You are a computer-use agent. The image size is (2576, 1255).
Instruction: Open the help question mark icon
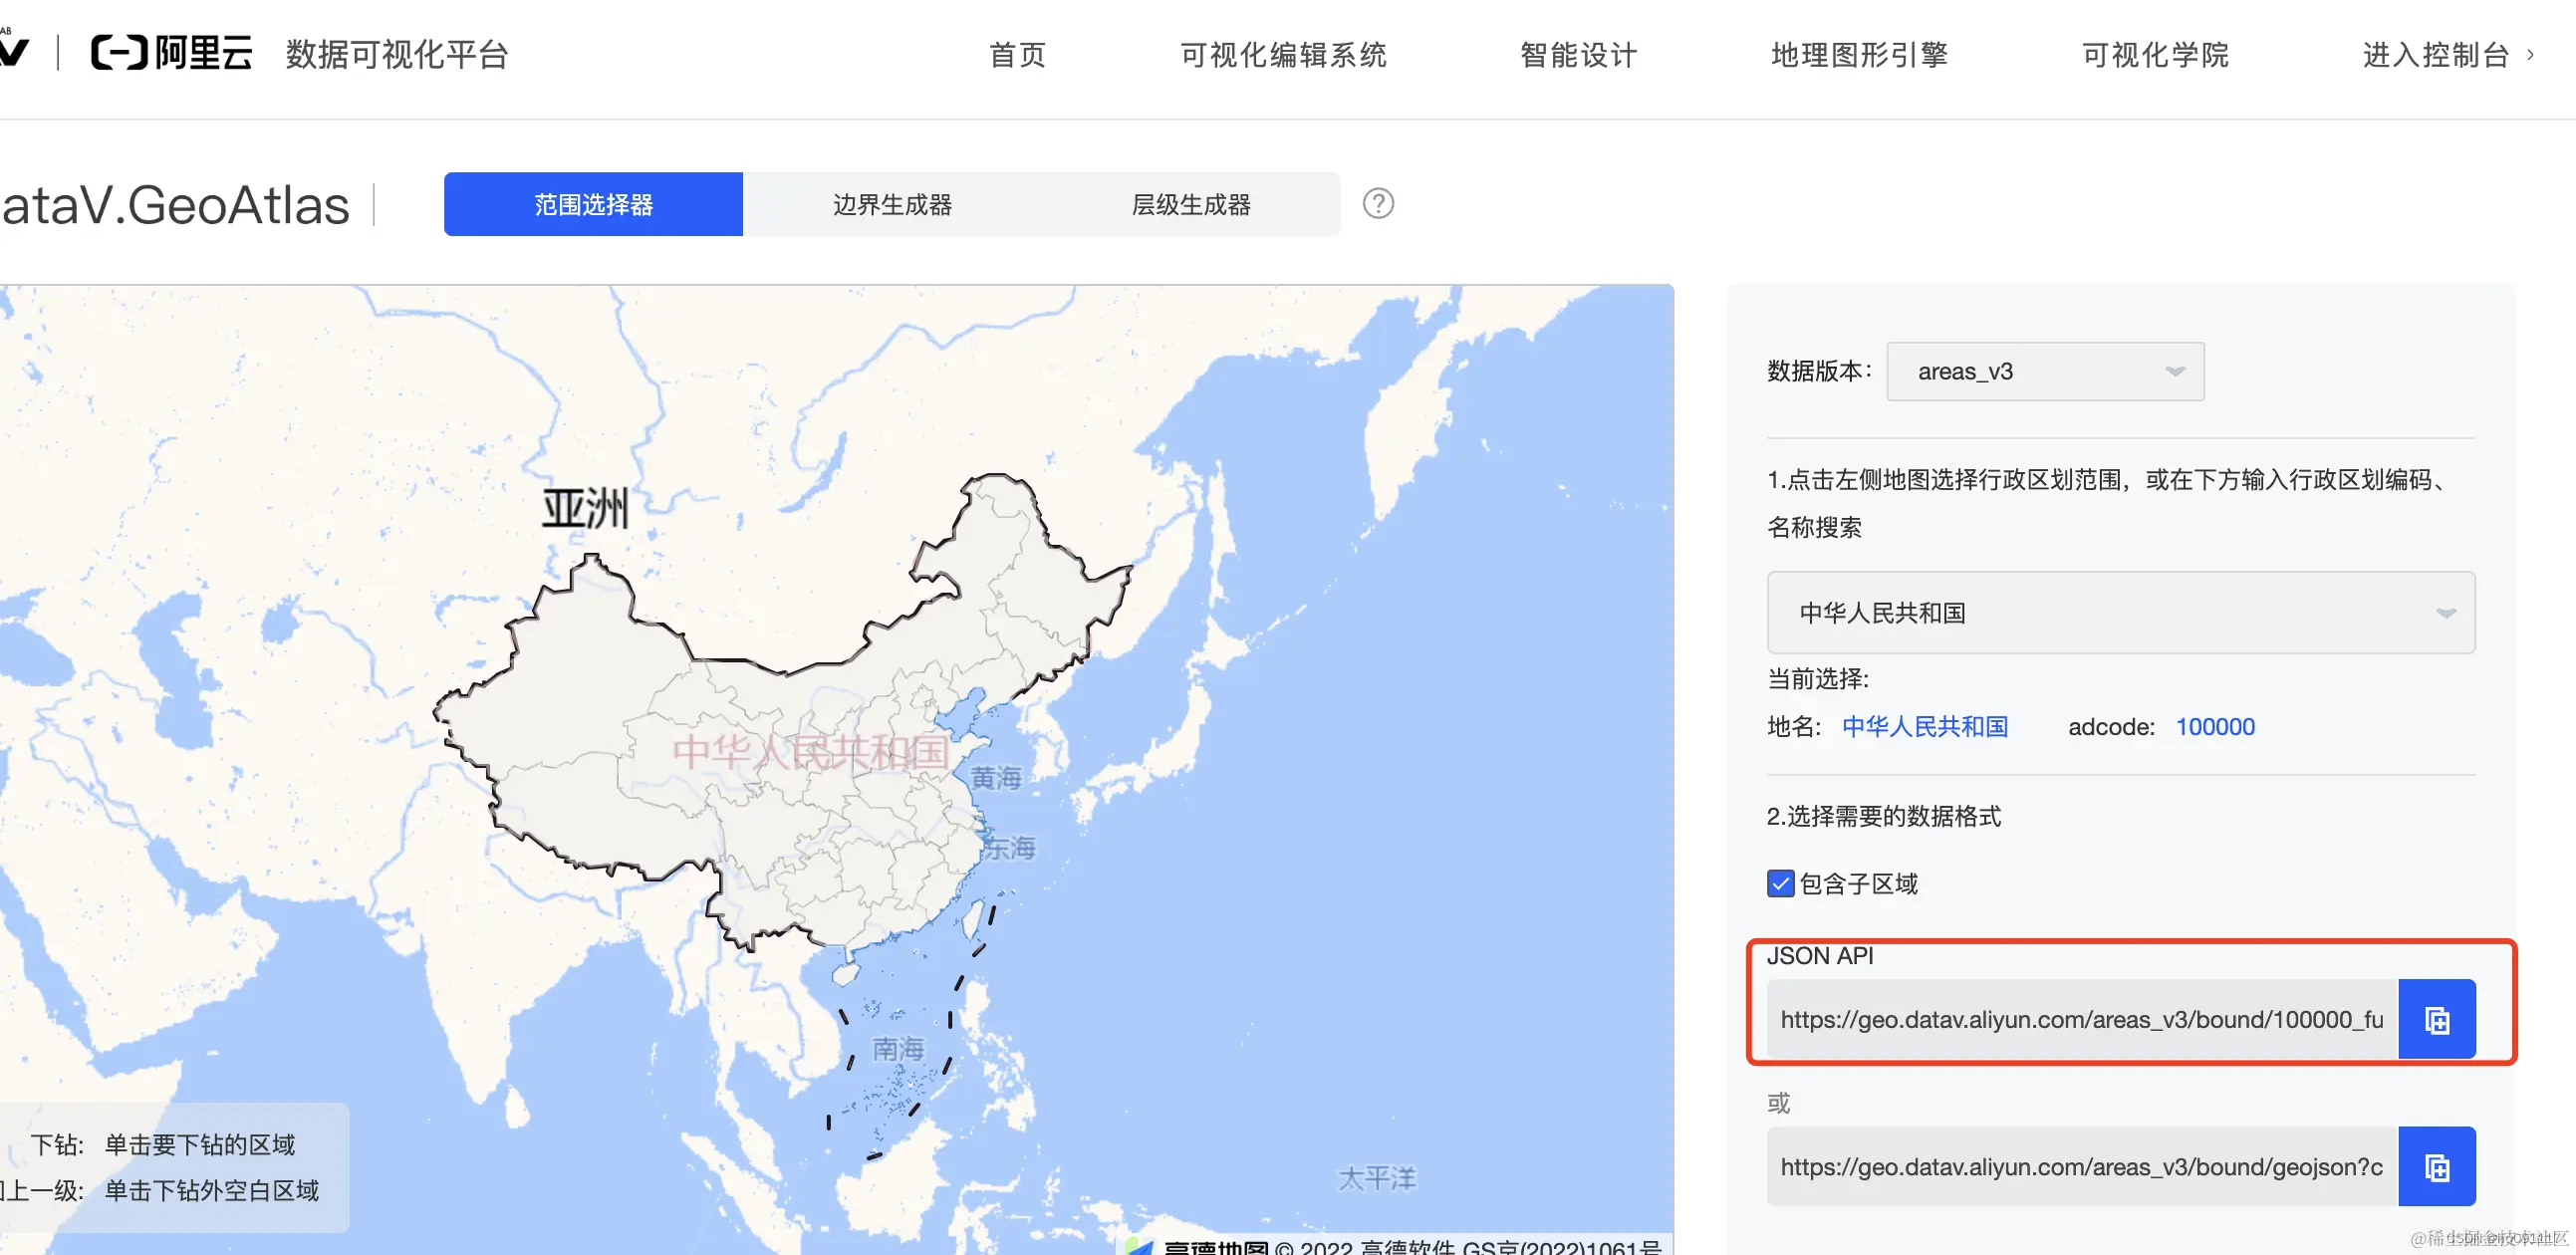click(1377, 204)
